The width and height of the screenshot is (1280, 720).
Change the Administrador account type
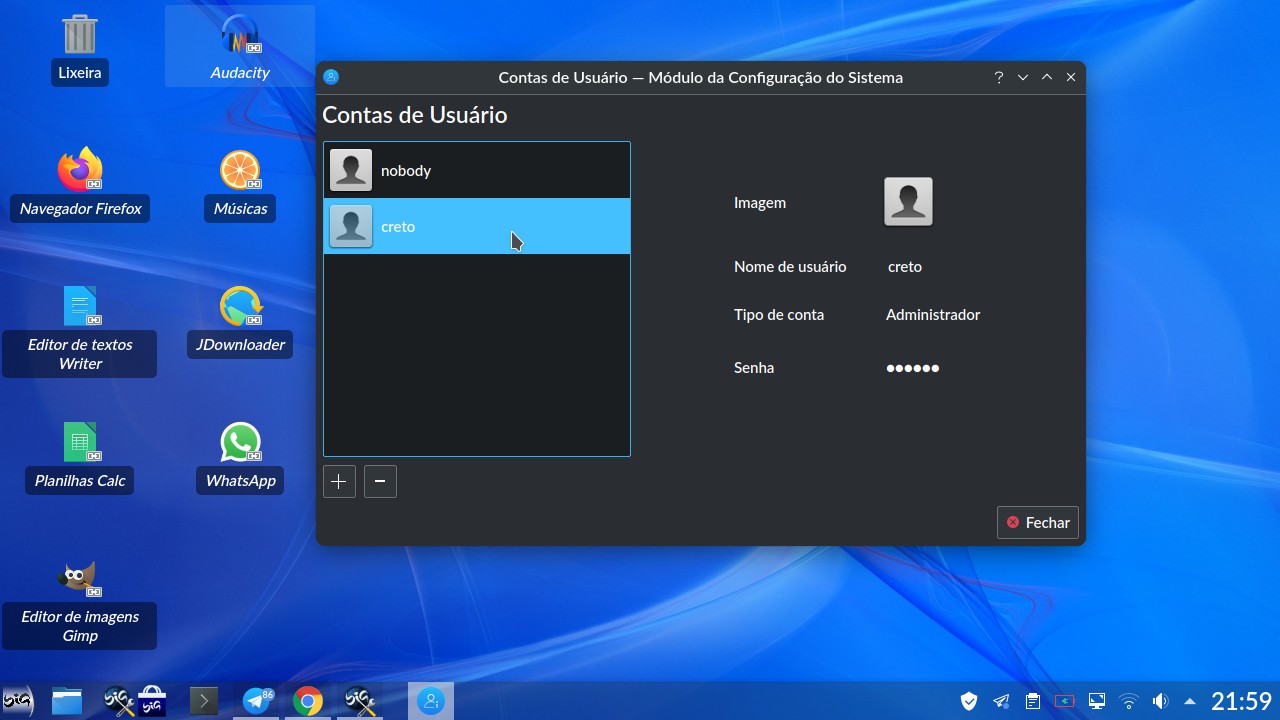pos(933,315)
